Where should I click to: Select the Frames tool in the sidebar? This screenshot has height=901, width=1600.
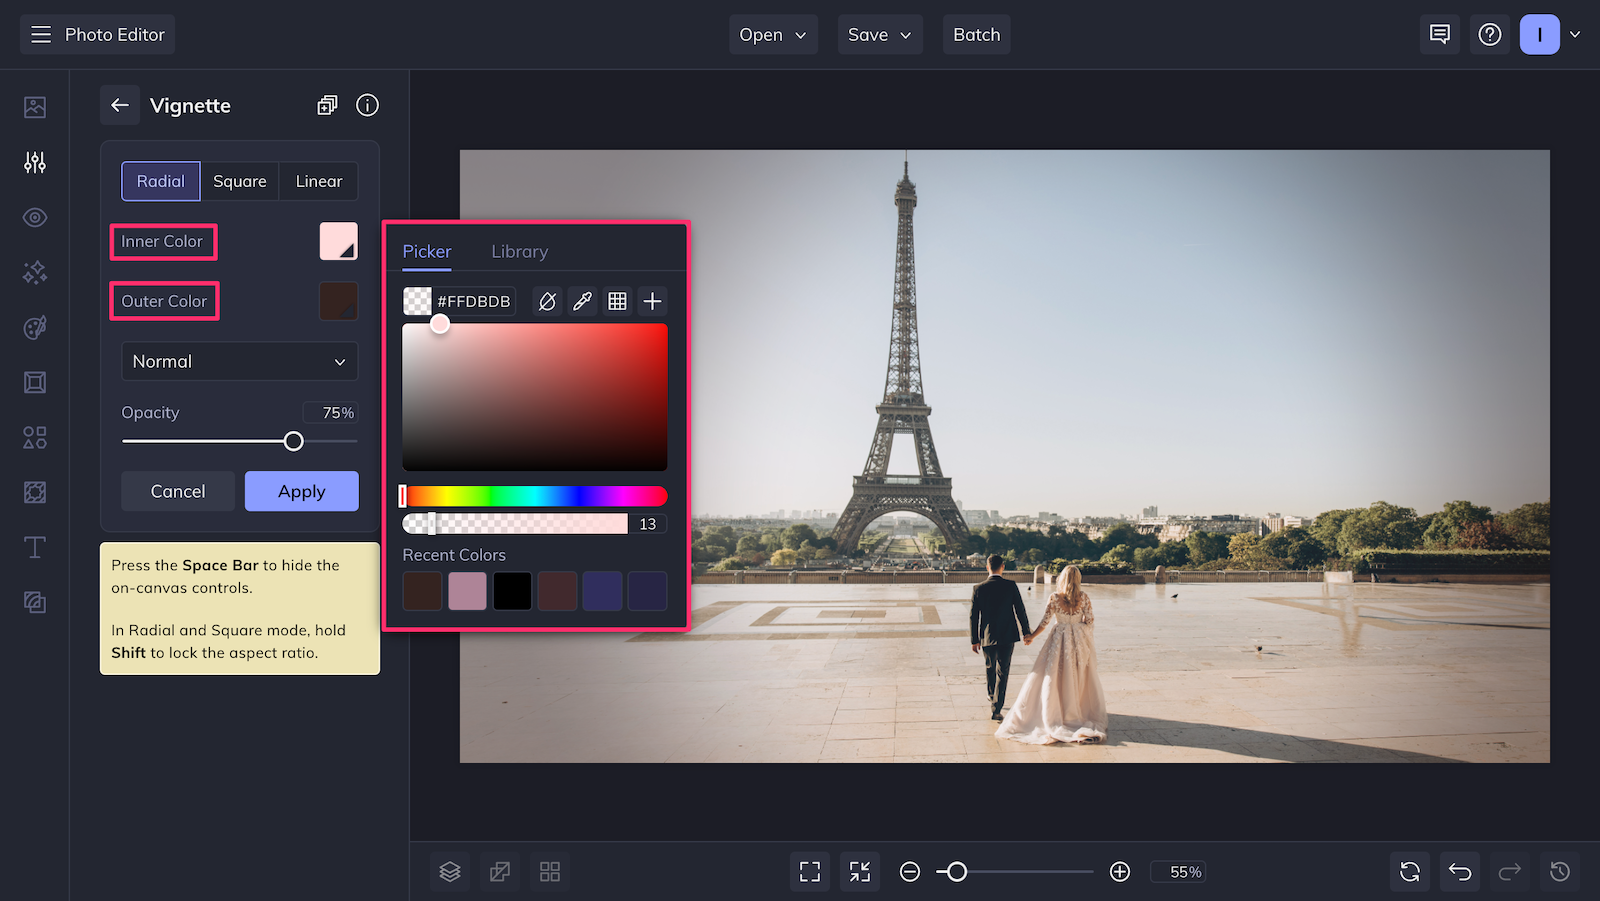pyautogui.click(x=34, y=382)
